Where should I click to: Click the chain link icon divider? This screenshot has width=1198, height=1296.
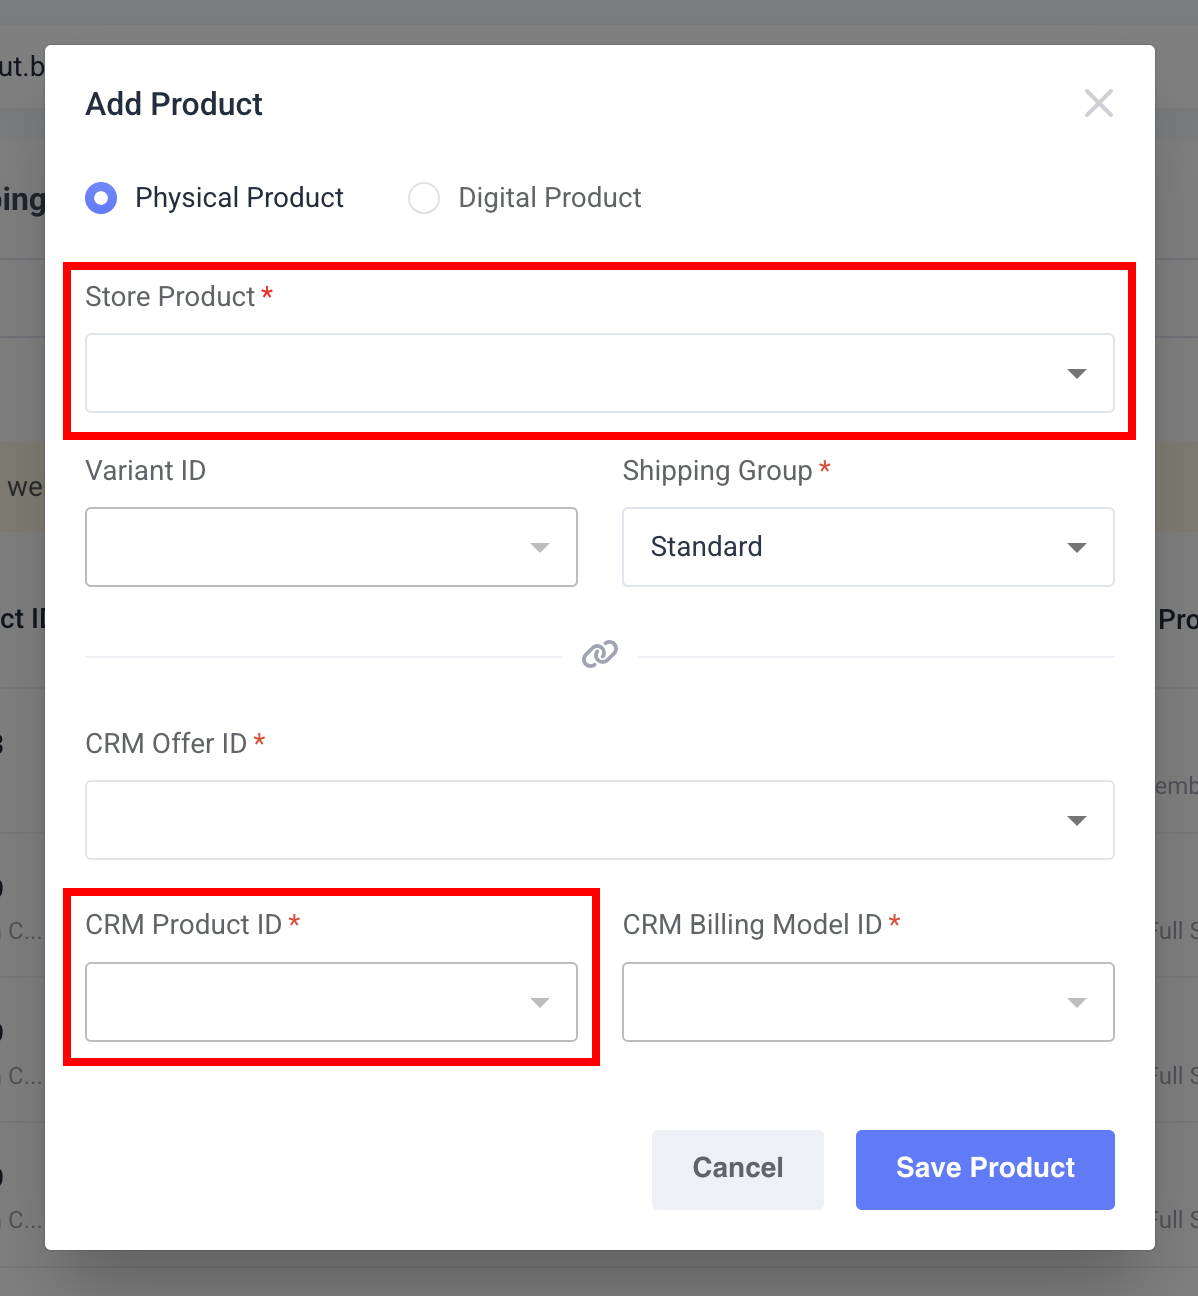click(600, 654)
